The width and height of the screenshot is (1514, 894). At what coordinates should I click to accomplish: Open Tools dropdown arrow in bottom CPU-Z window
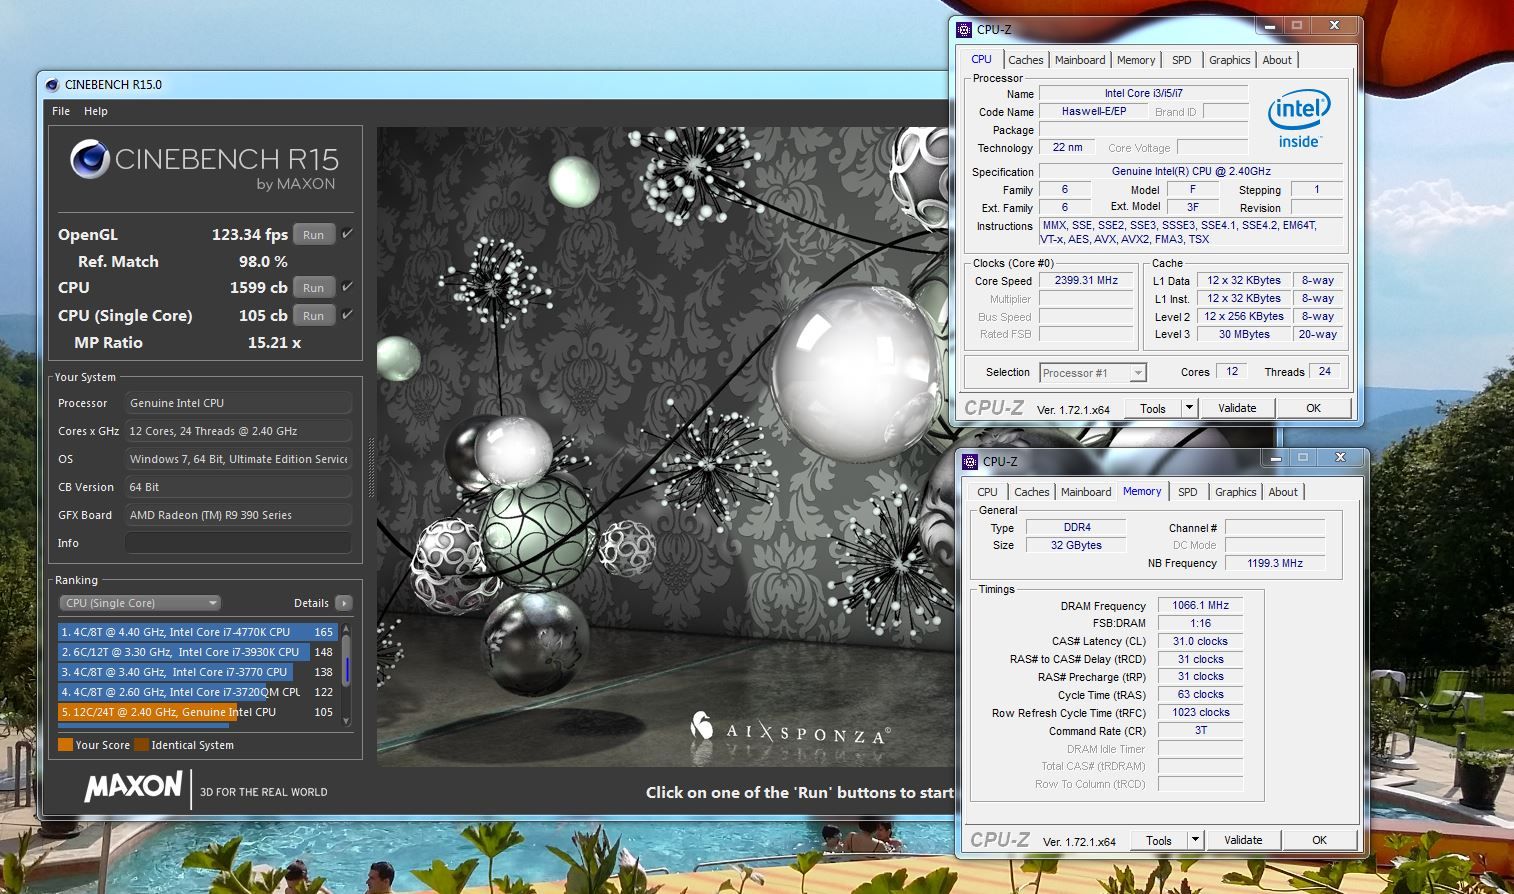point(1195,840)
